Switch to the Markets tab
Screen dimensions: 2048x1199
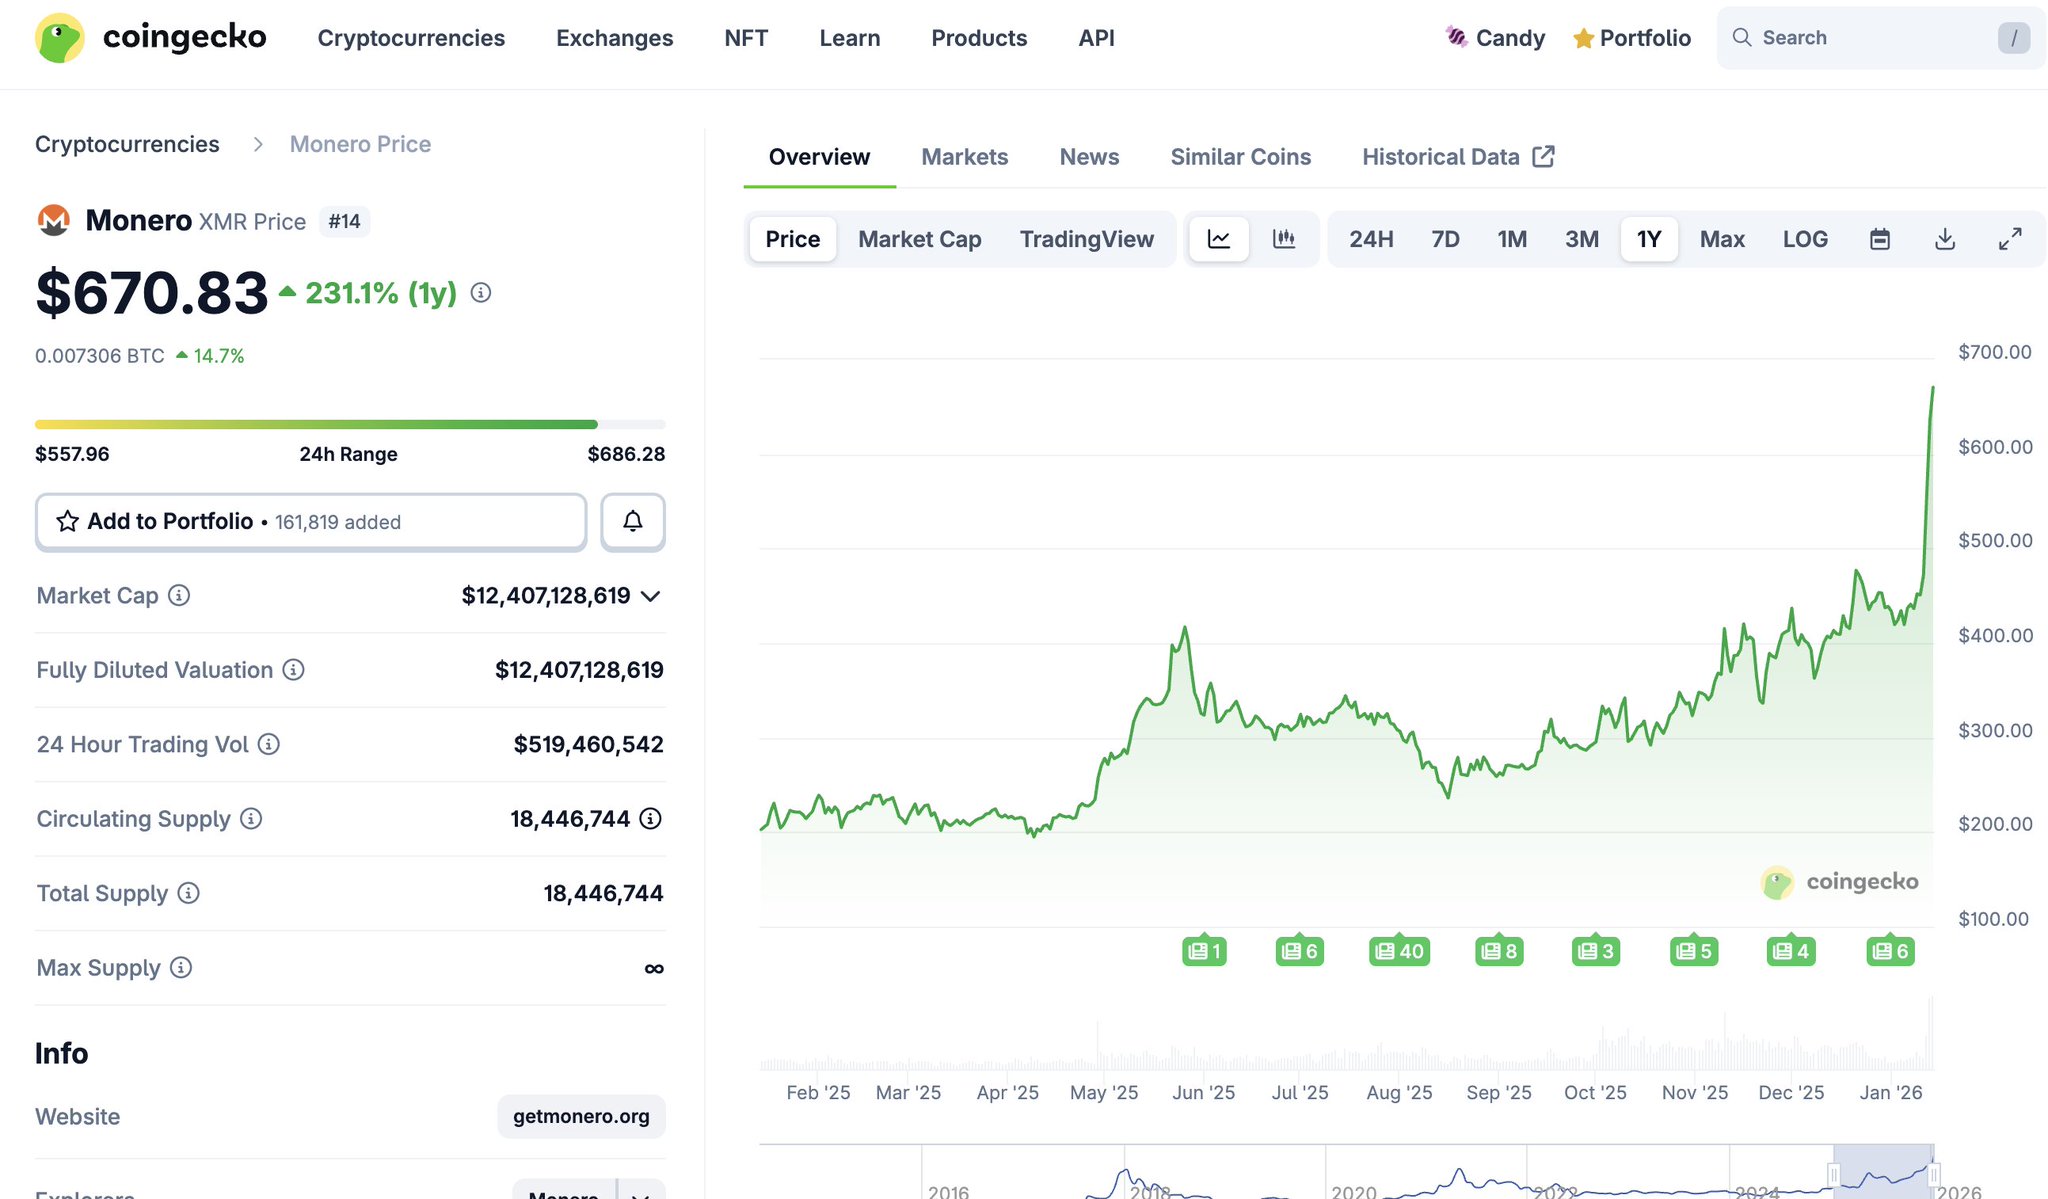coord(964,157)
